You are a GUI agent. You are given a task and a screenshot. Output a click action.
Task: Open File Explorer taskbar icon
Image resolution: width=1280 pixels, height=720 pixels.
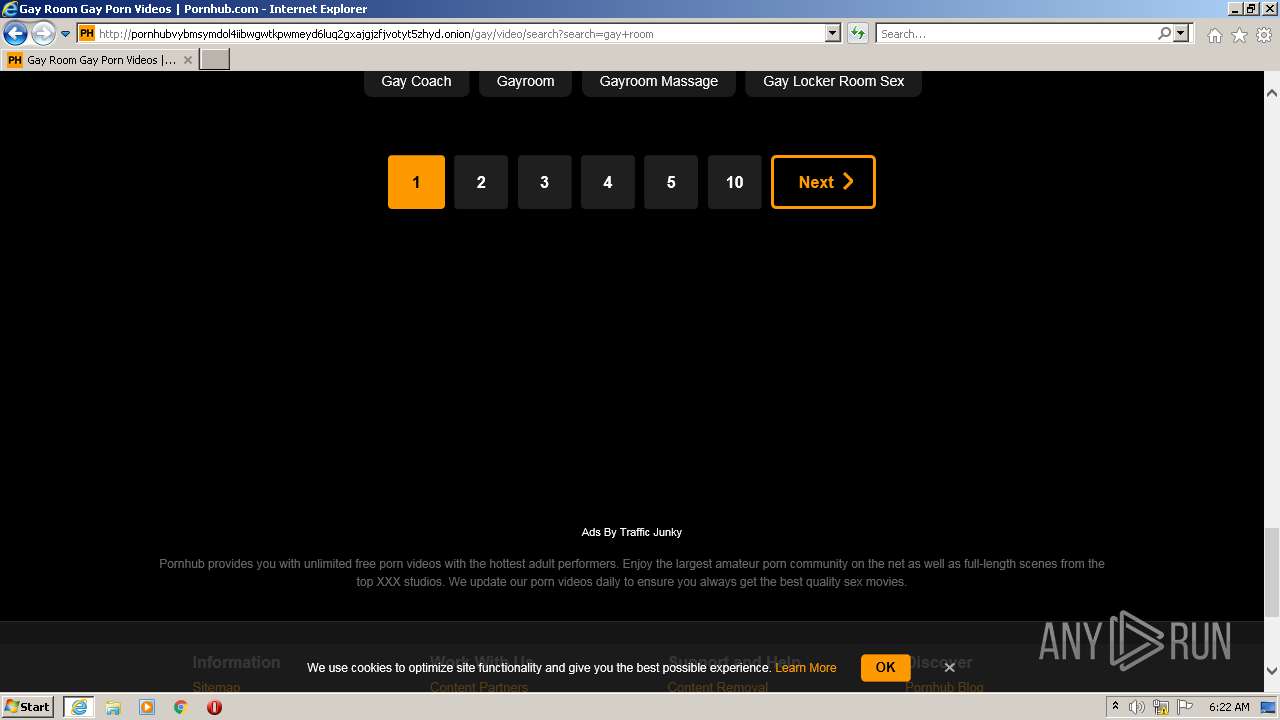(x=113, y=707)
